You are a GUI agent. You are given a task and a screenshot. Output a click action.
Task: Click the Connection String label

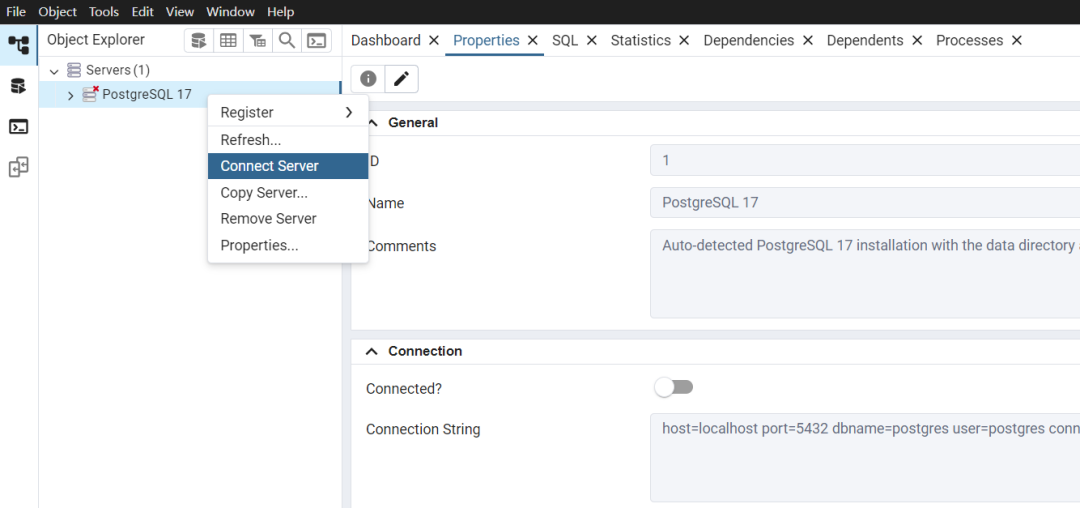tap(423, 430)
